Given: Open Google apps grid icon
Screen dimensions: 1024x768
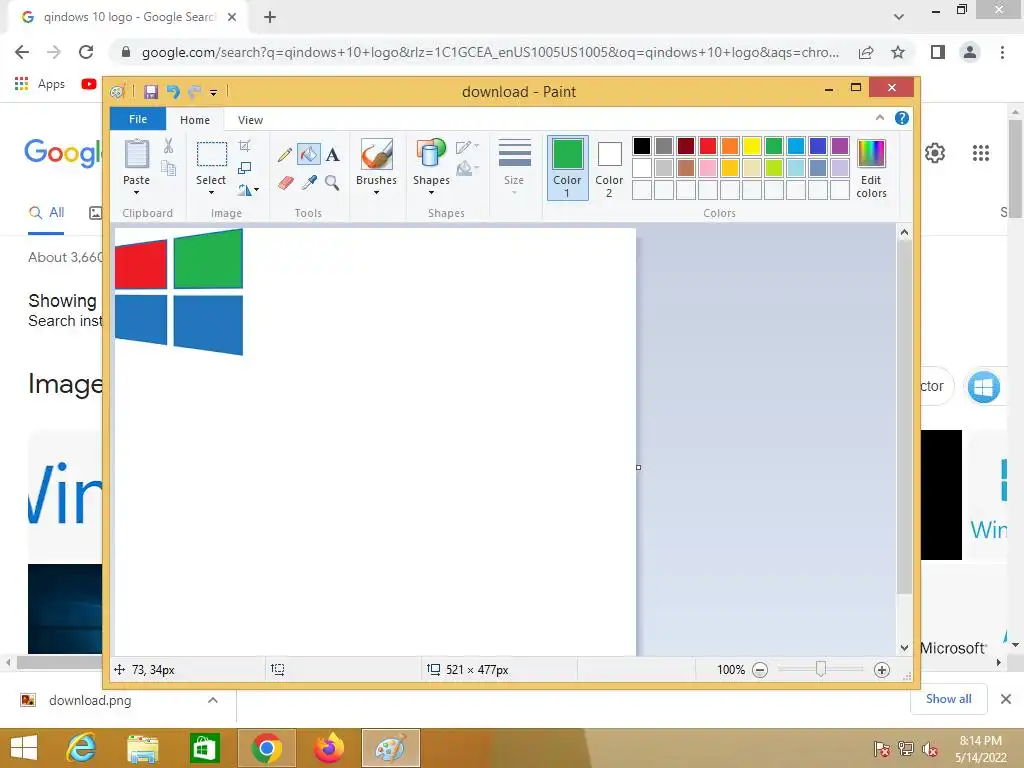Looking at the screenshot, I should pyautogui.click(x=981, y=153).
